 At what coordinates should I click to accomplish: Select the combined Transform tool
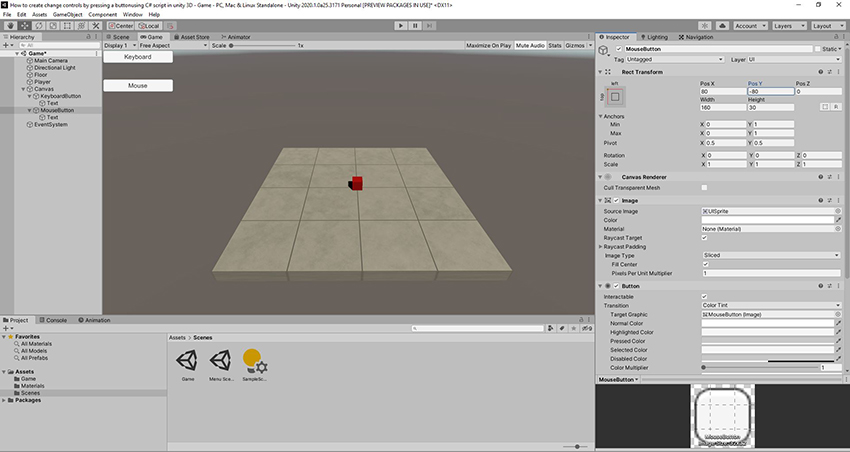click(81, 25)
